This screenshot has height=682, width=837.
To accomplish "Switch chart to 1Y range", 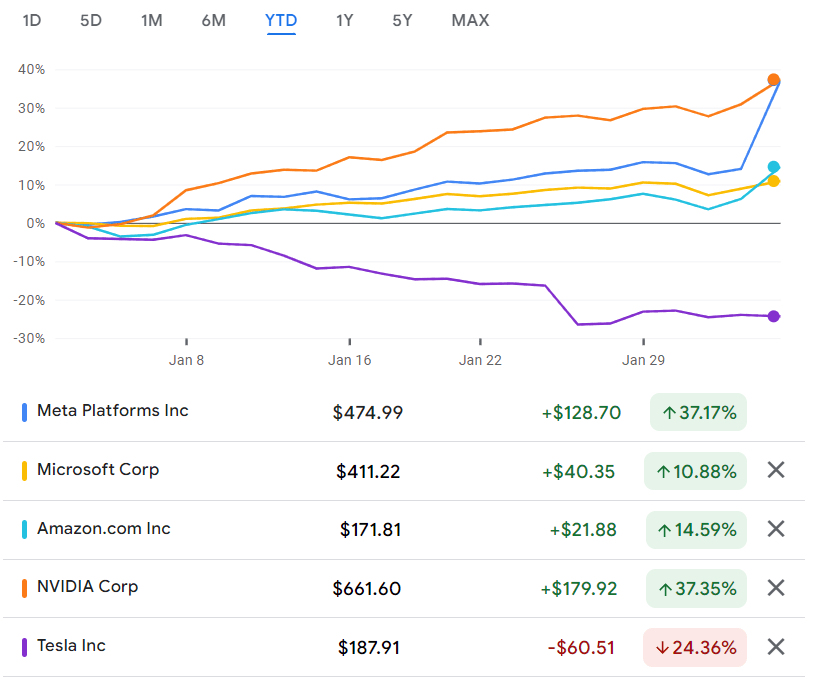I will [x=344, y=20].
